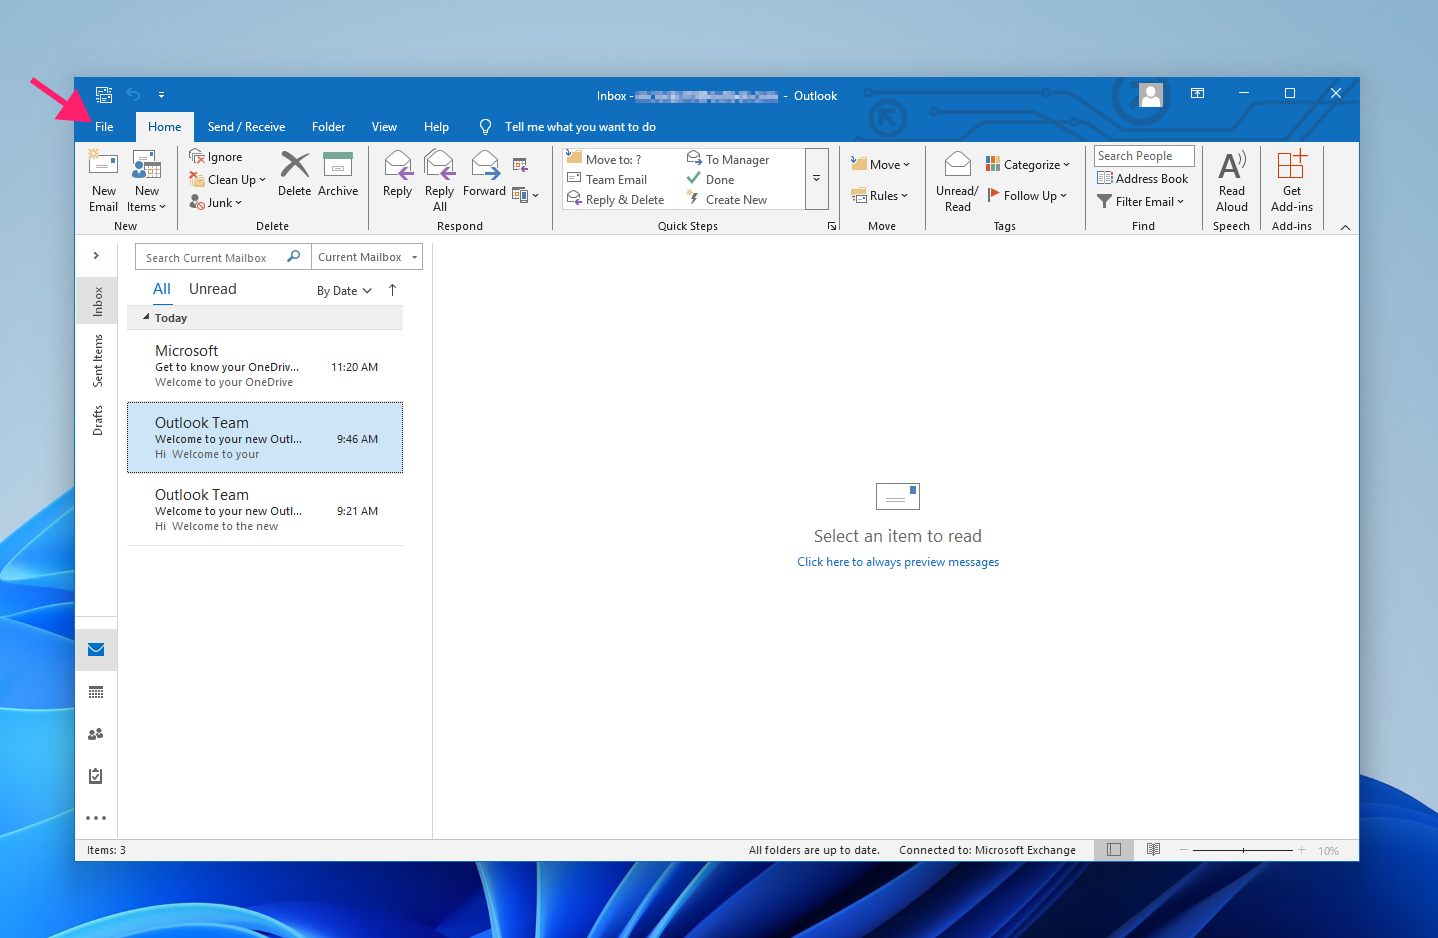Click the Read Aloud button
The width and height of the screenshot is (1438, 938).
coord(1231,181)
